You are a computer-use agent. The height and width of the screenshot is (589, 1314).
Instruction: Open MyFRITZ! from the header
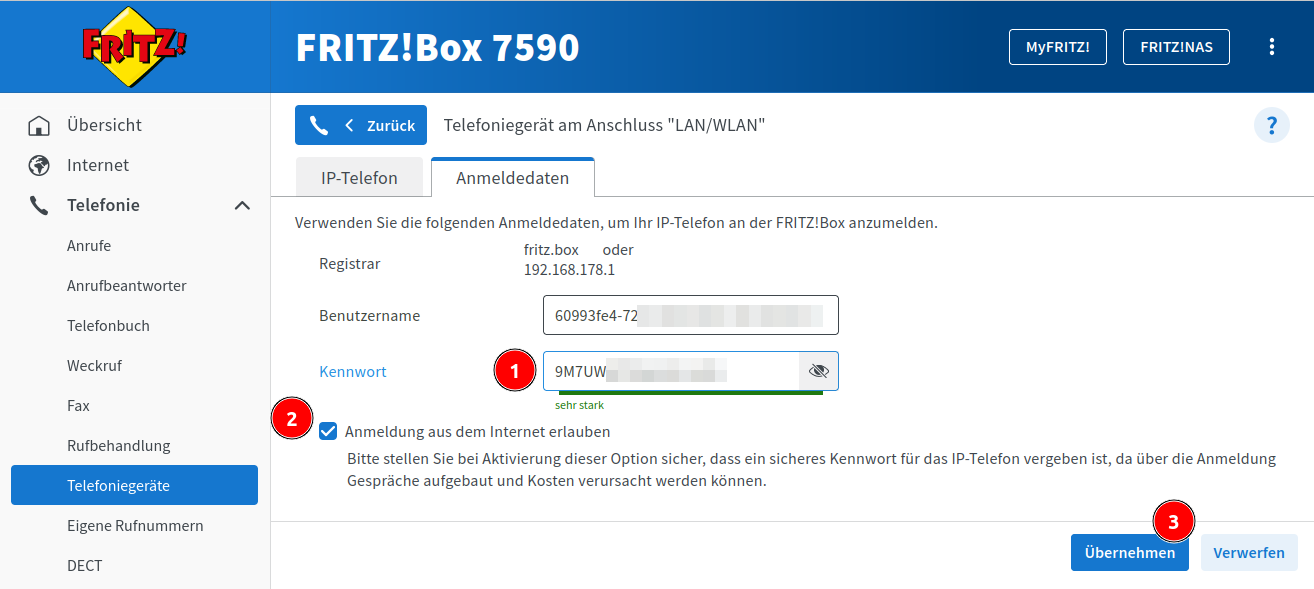point(1058,47)
